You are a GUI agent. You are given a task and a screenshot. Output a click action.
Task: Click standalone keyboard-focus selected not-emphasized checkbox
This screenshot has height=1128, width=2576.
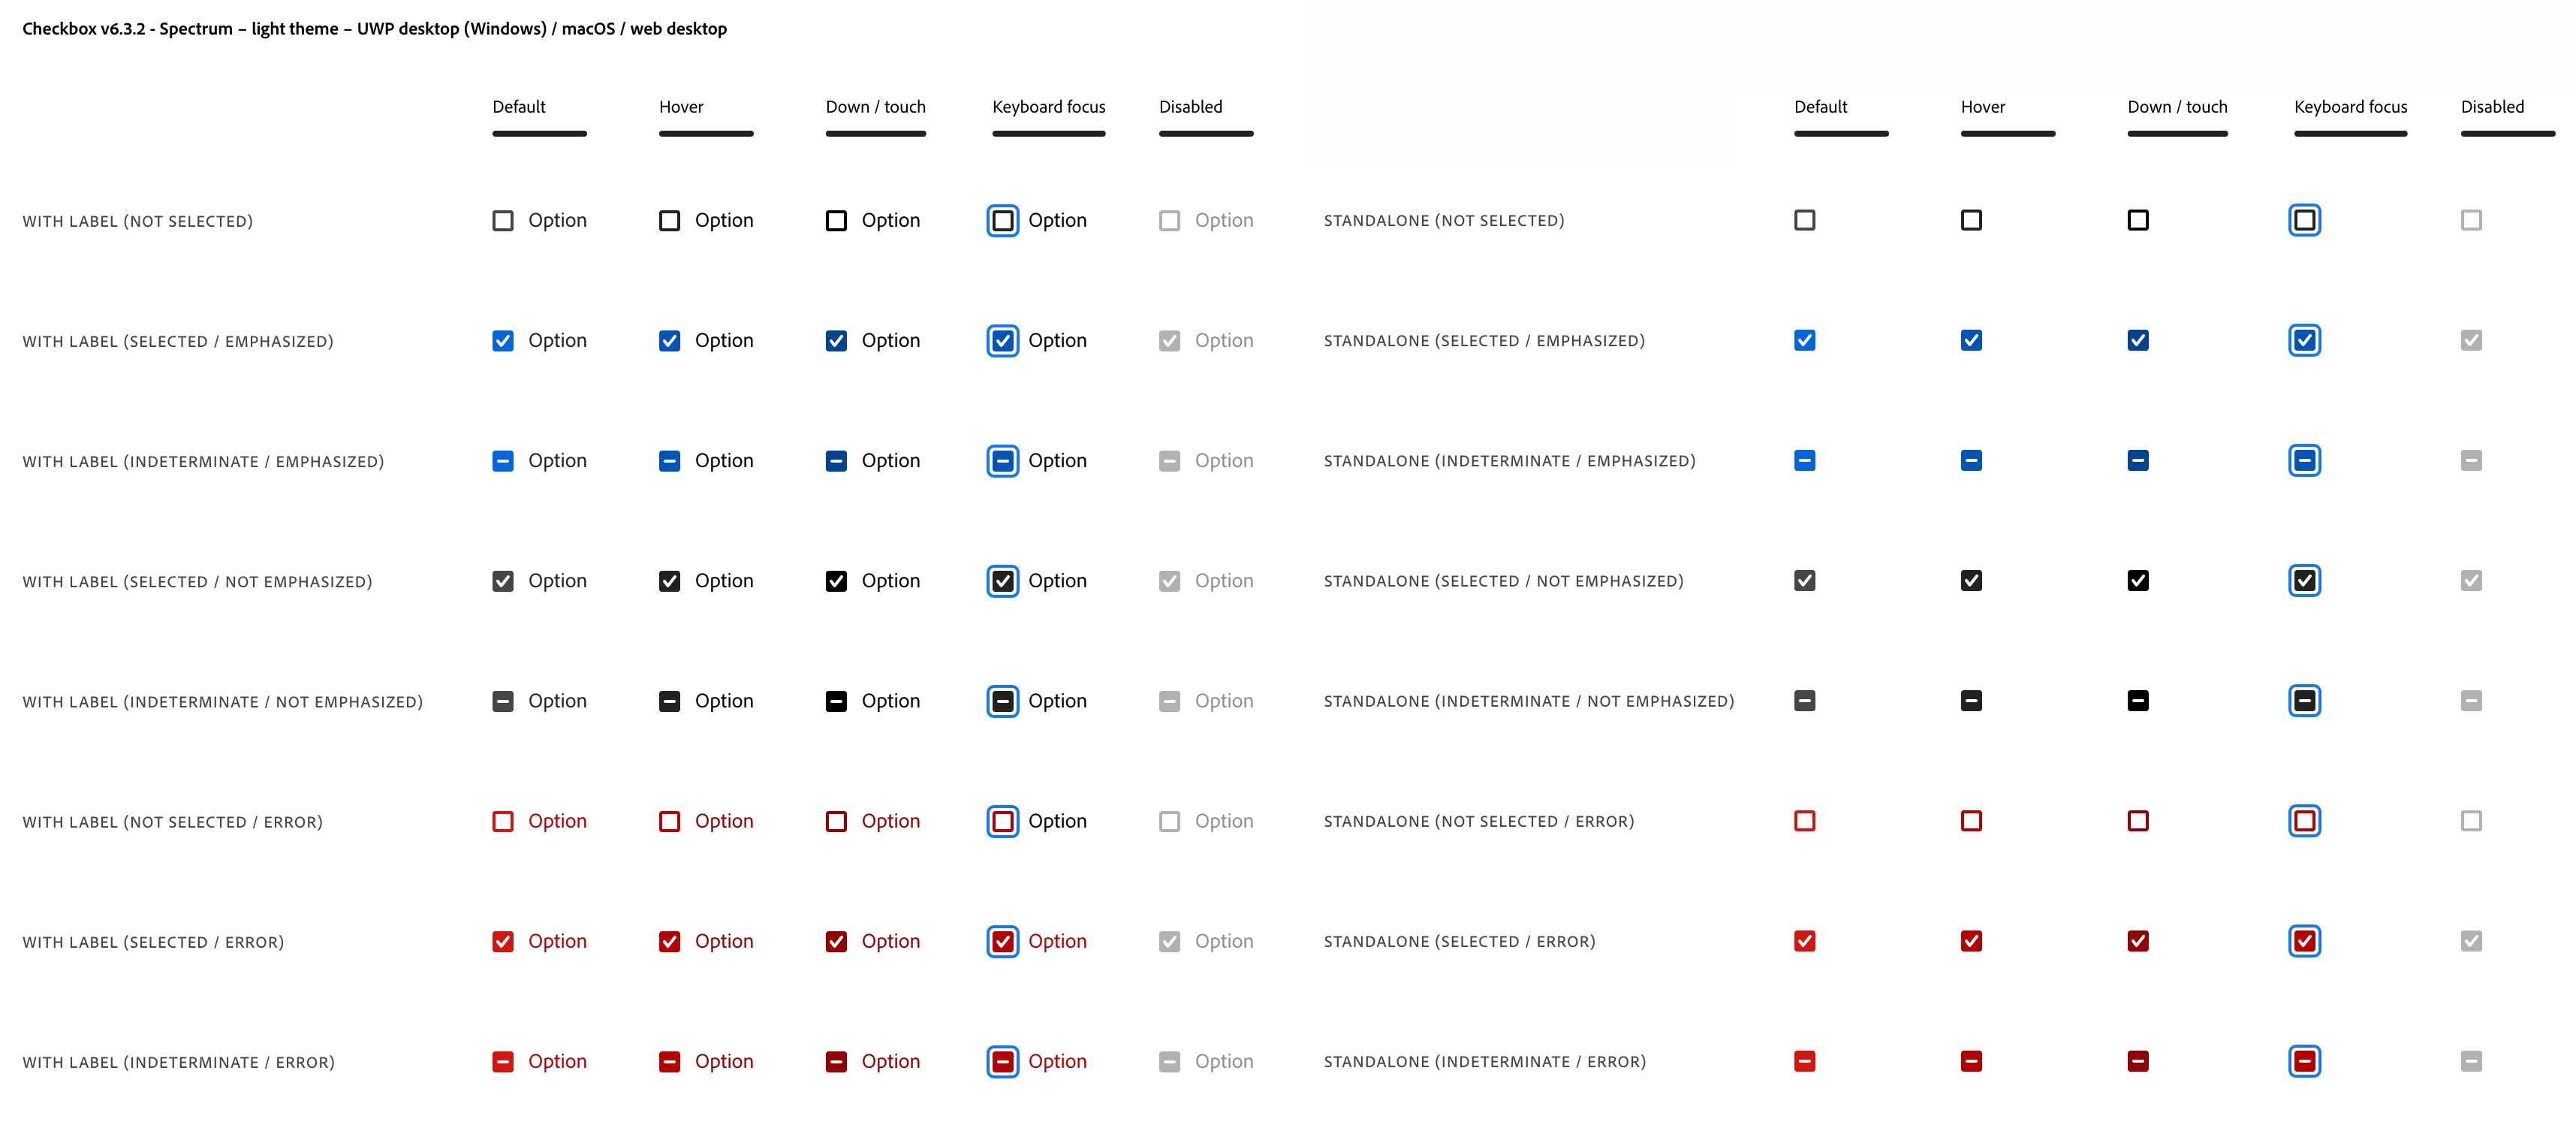point(2305,580)
